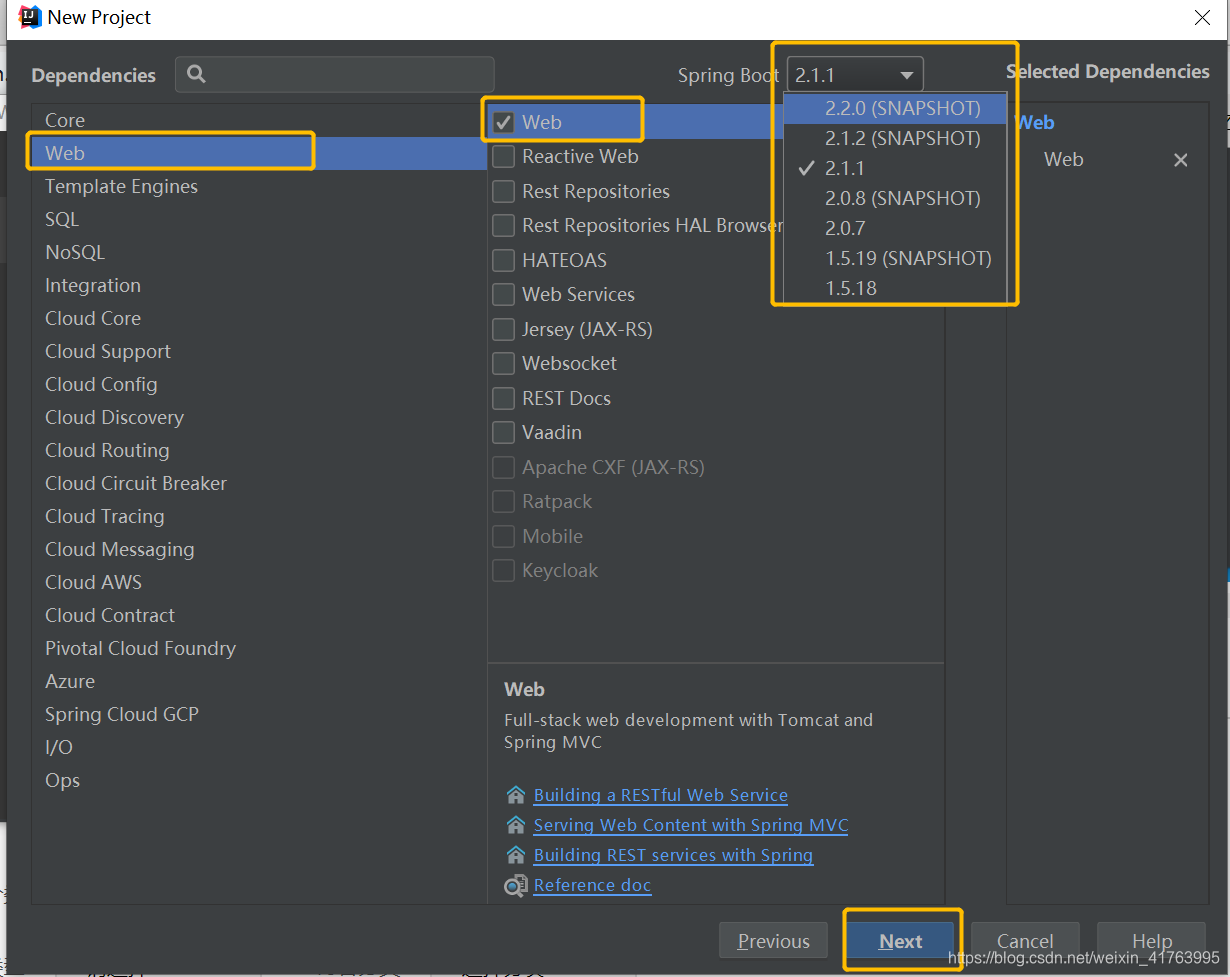Open Serving Web Content with Spring MVC link
Viewport: 1230px width, 977px height.
pyautogui.click(x=691, y=825)
